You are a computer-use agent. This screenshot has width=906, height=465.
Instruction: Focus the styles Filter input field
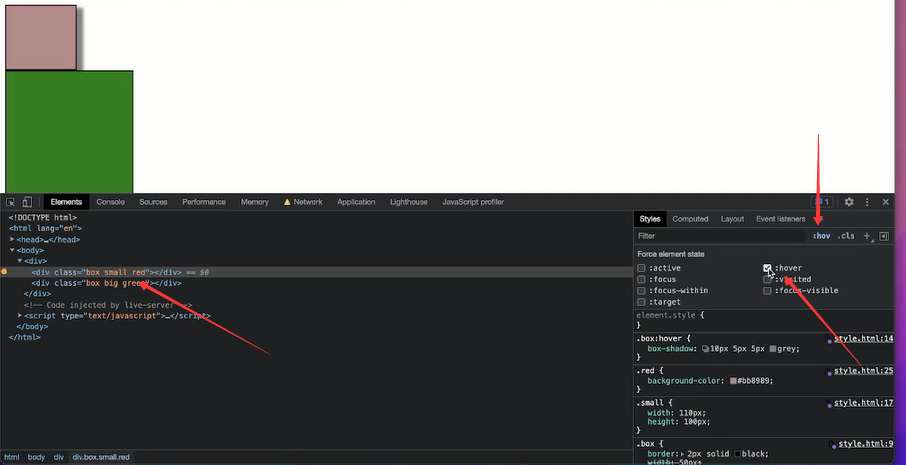[721, 236]
